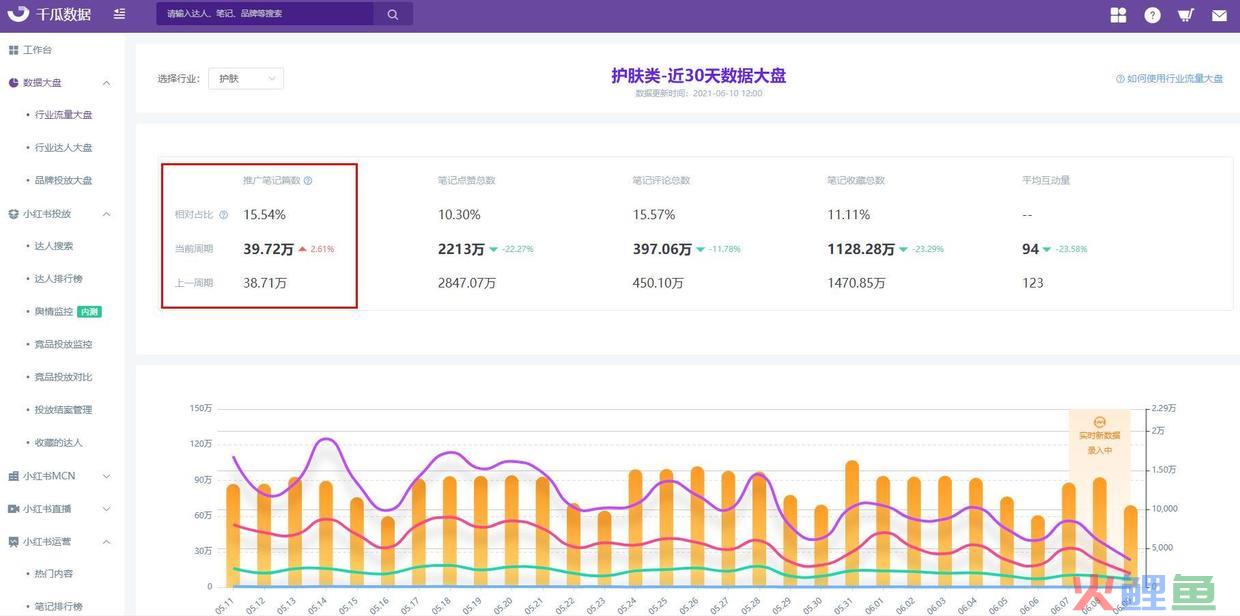Click the 39.72万 current period value
Screen dimensions: 1240x616
pos(268,249)
